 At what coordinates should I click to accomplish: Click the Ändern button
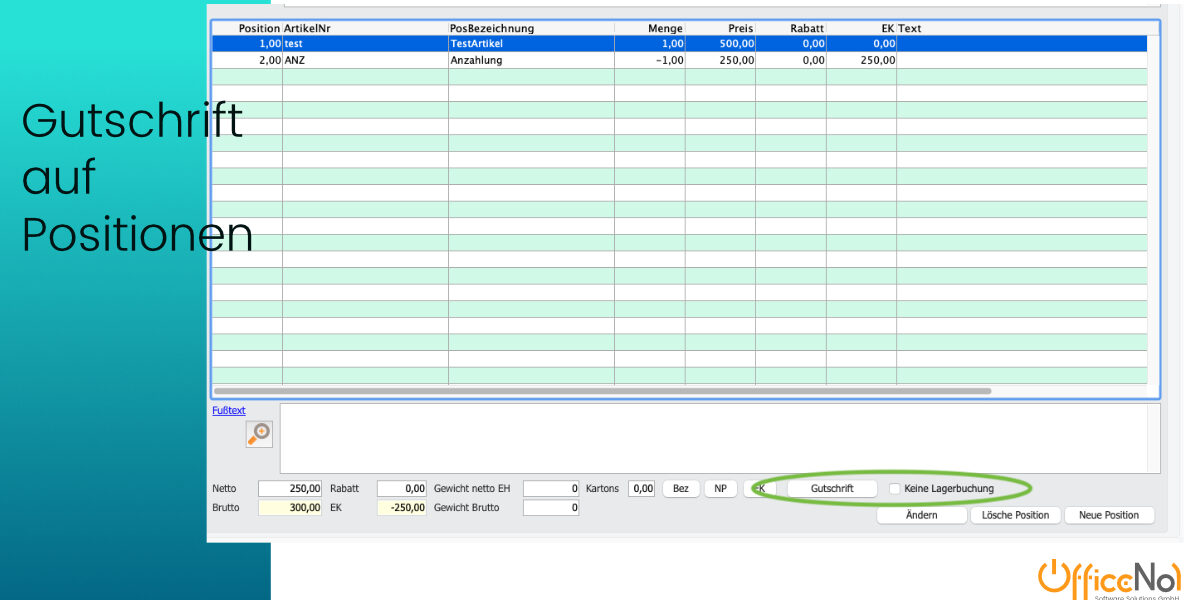point(922,515)
